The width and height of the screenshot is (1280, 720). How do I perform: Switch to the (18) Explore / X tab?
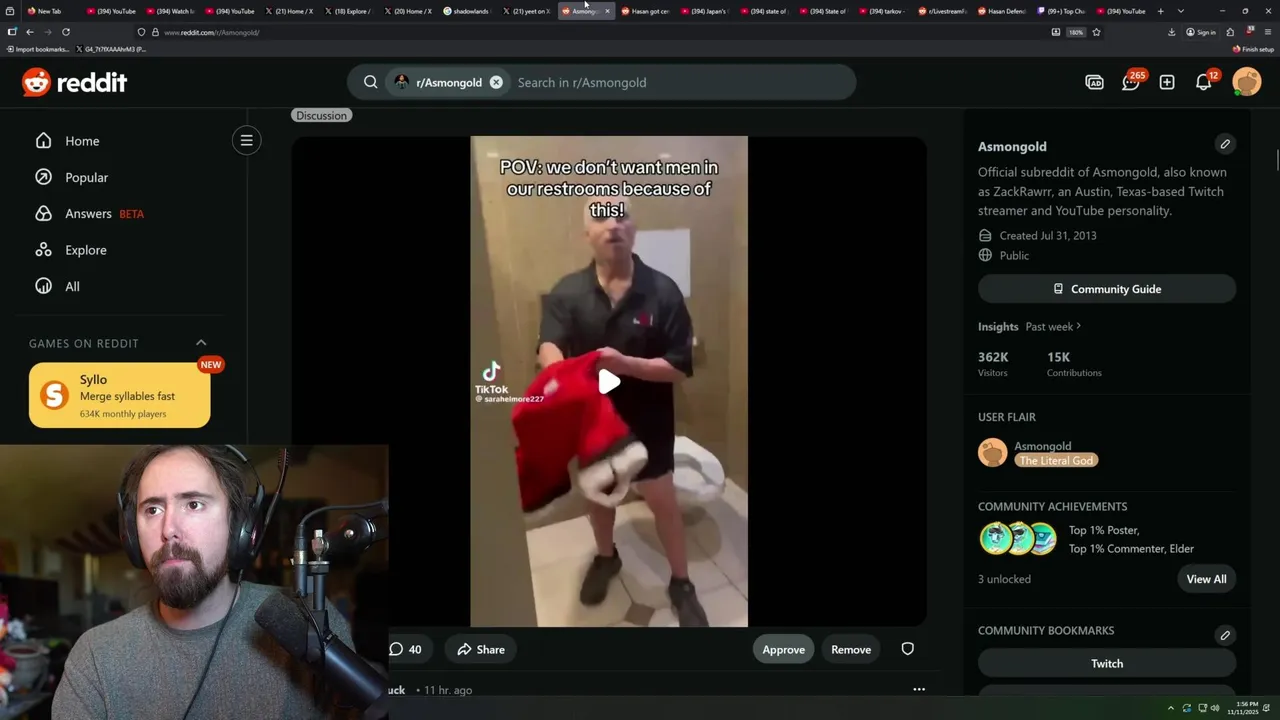[x=348, y=11]
